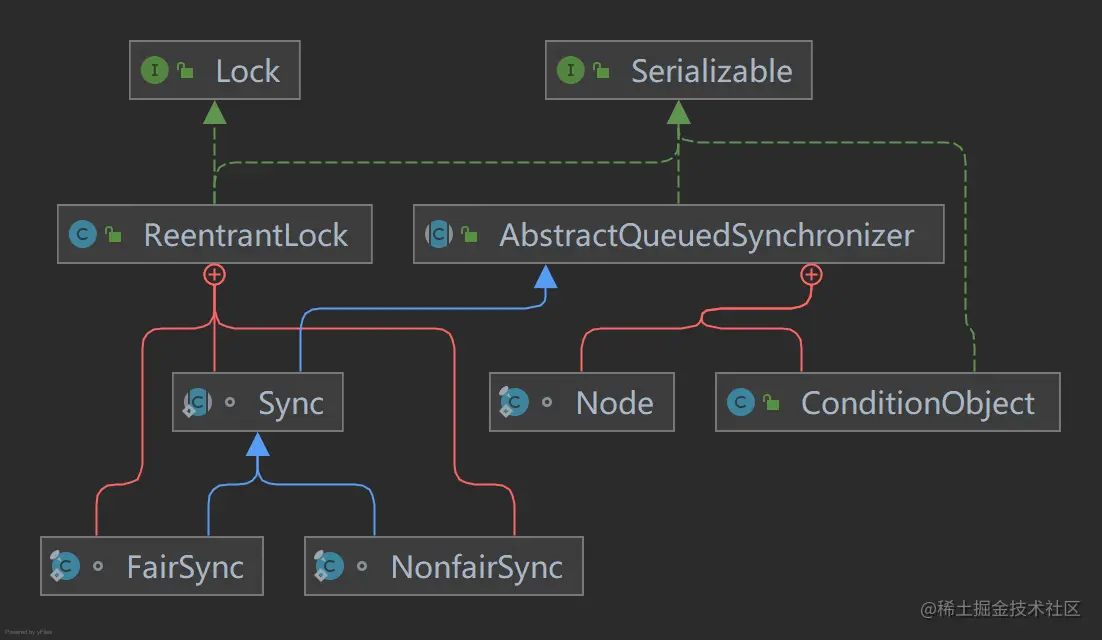The width and height of the screenshot is (1102, 640).
Task: Click the abstract class icon on AbstractQueuedSynchronizer
Action: click(x=439, y=235)
